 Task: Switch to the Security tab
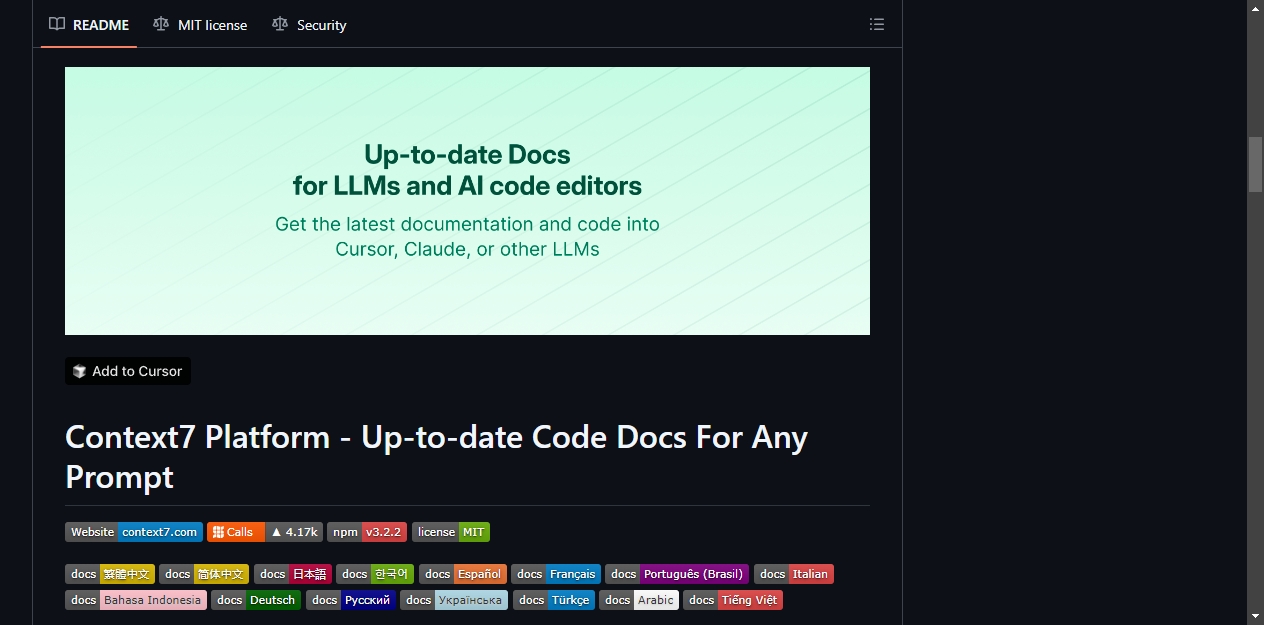point(309,25)
